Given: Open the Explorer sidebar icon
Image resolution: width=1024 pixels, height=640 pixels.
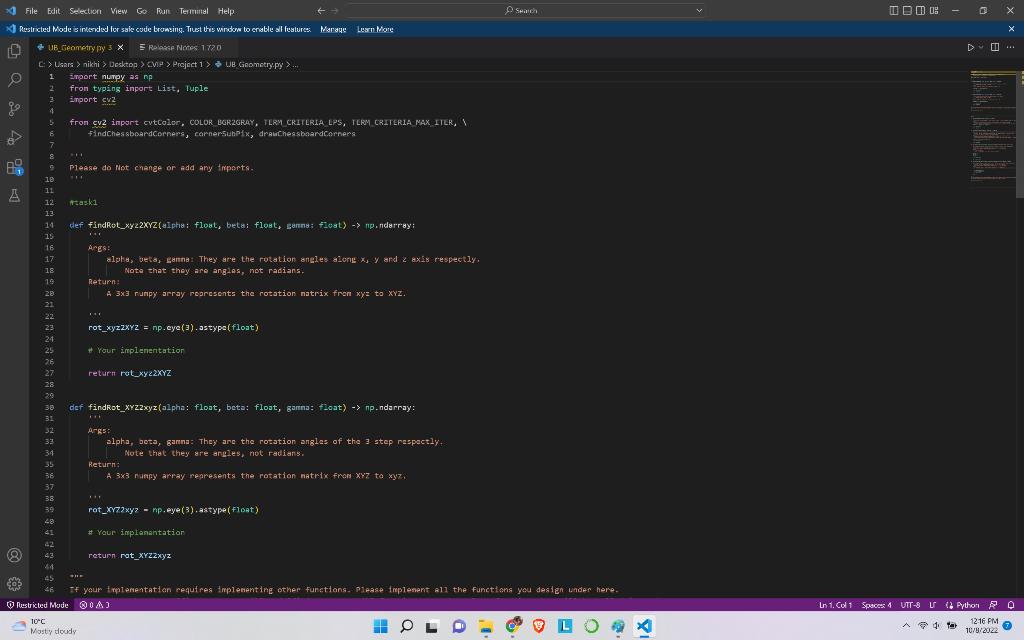Looking at the screenshot, I should point(14,51).
